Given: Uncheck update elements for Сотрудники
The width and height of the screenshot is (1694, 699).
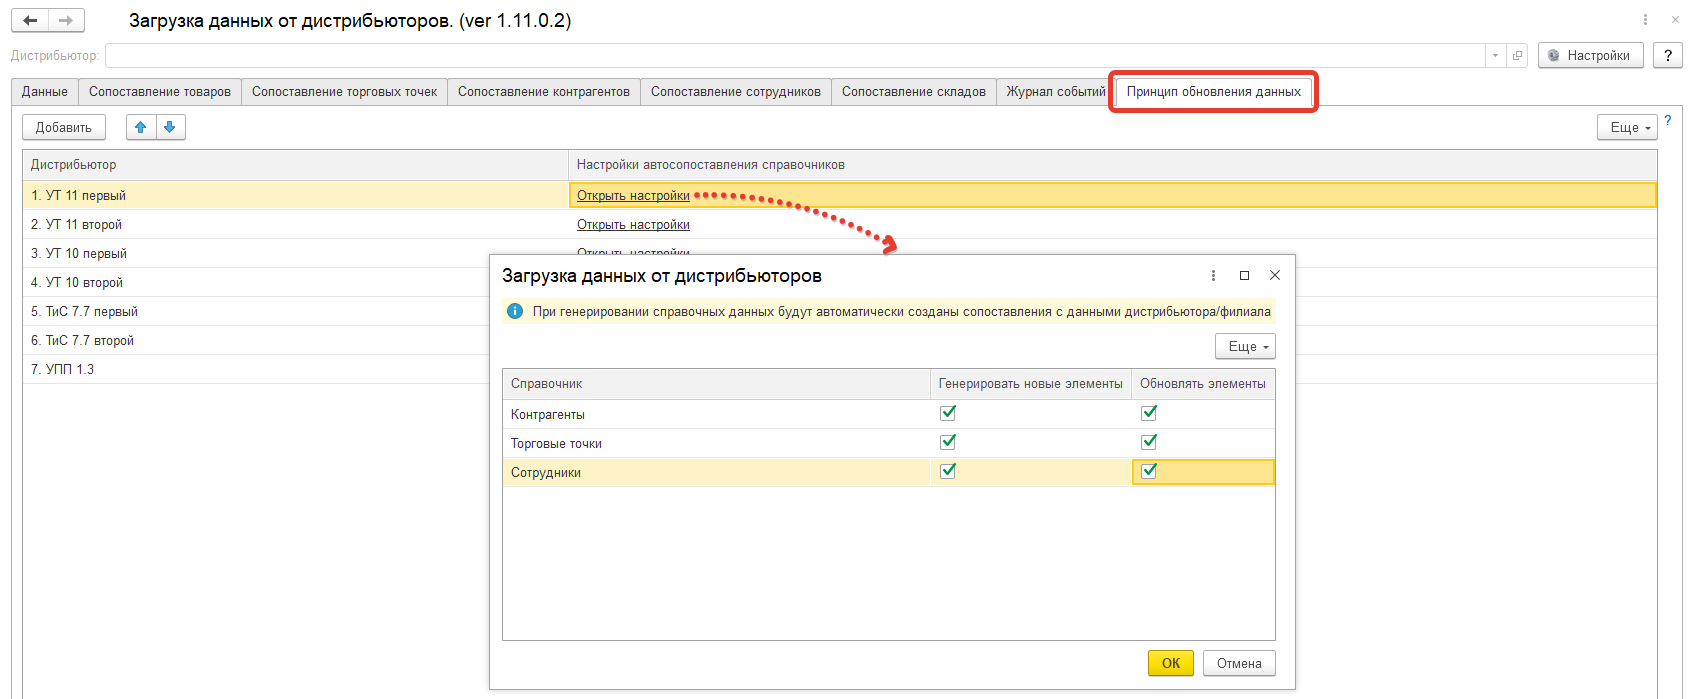Looking at the screenshot, I should (1149, 471).
